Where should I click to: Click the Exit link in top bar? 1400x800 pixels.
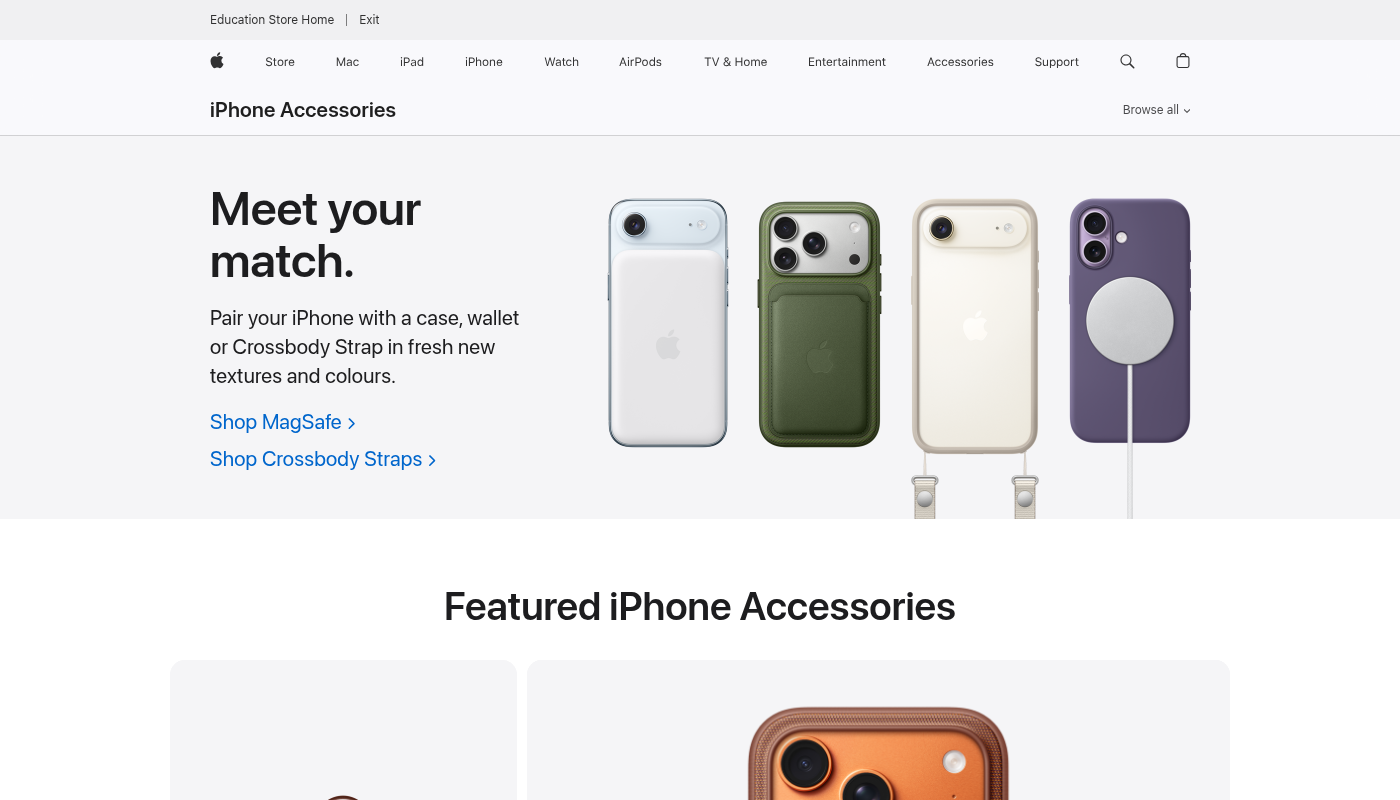tap(370, 20)
